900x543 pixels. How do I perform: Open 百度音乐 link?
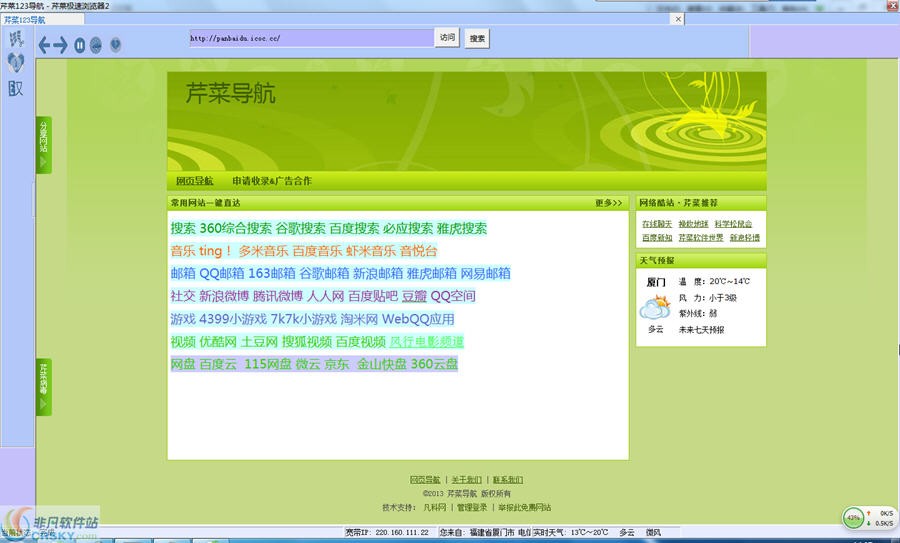click(x=317, y=251)
